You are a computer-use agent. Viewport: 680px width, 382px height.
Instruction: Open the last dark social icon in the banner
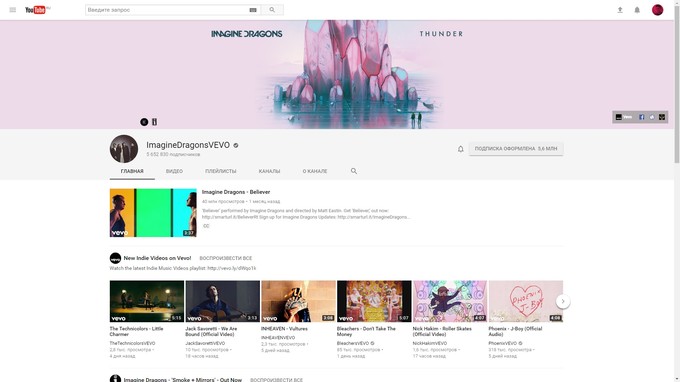click(662, 117)
